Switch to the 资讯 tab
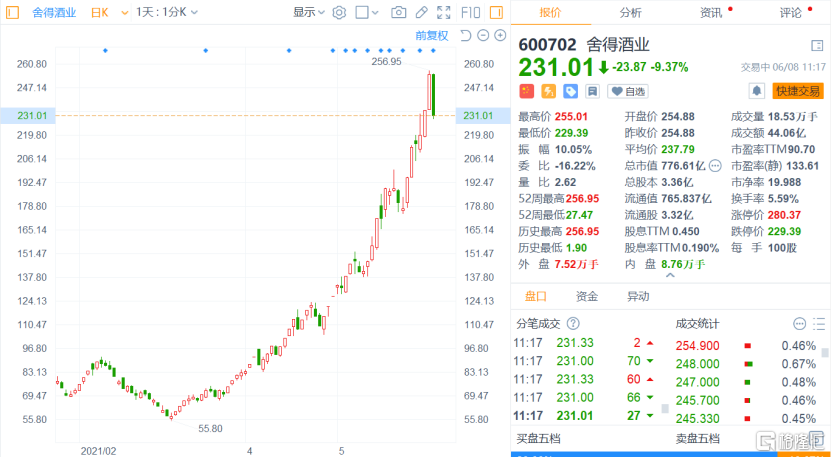Screen dimensions: 831x458 point(711,13)
